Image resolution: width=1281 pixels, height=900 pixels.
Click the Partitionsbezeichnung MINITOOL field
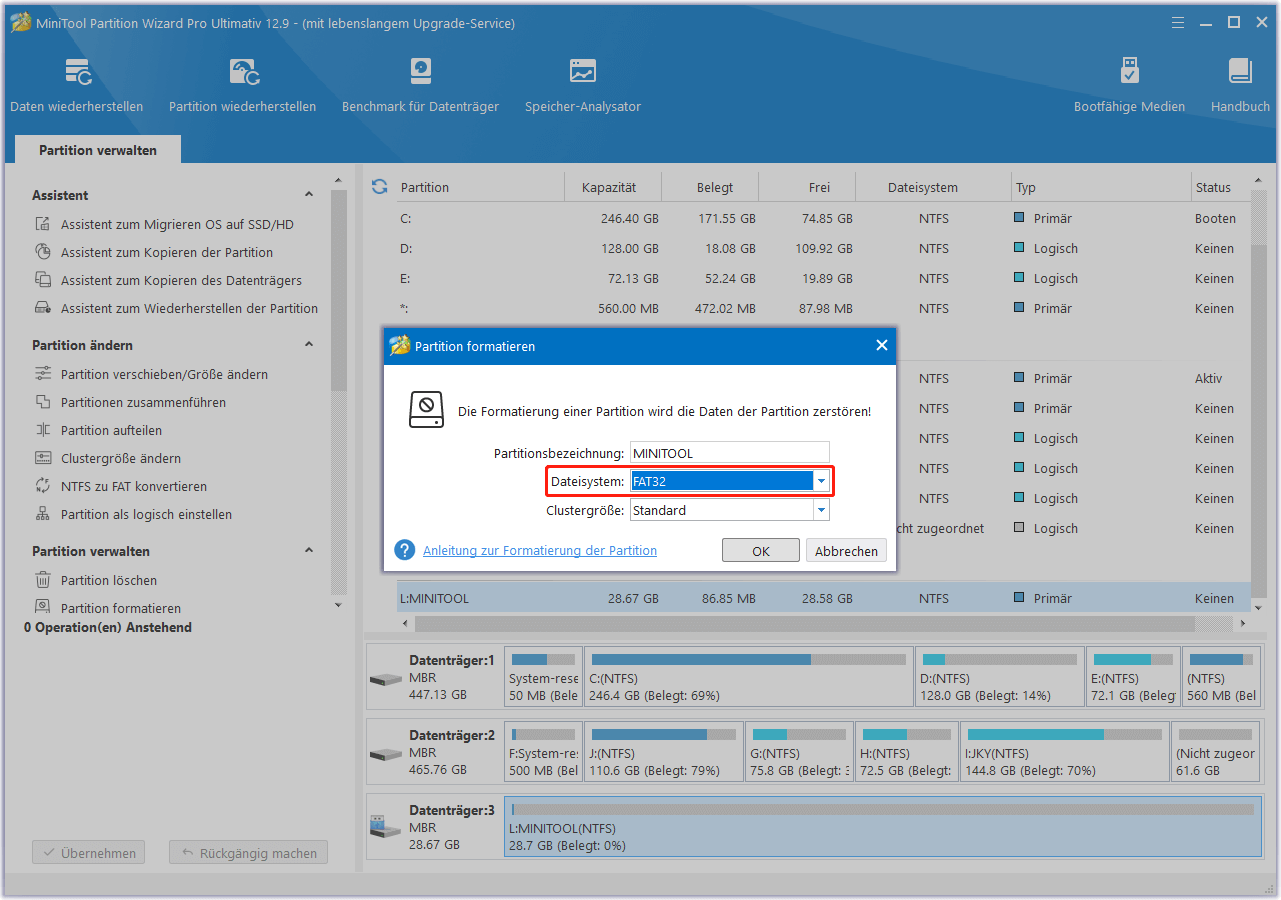(x=730, y=453)
